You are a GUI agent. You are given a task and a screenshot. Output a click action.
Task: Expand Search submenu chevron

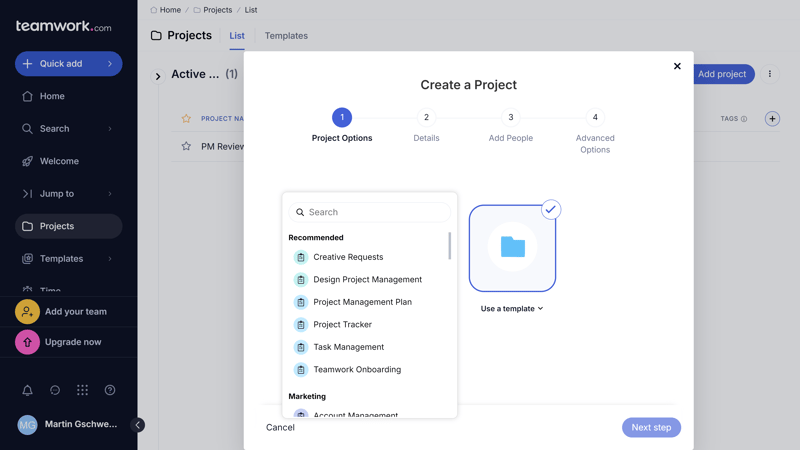[x=110, y=129]
